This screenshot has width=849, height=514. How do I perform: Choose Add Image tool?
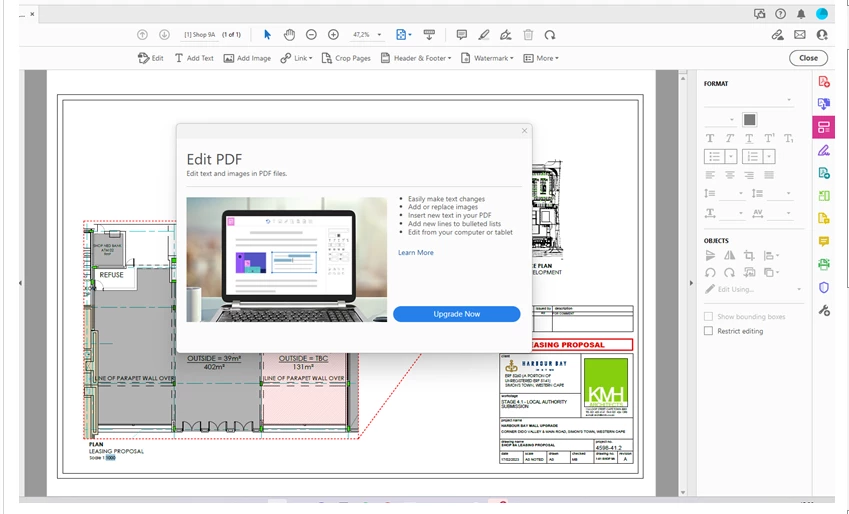point(247,58)
